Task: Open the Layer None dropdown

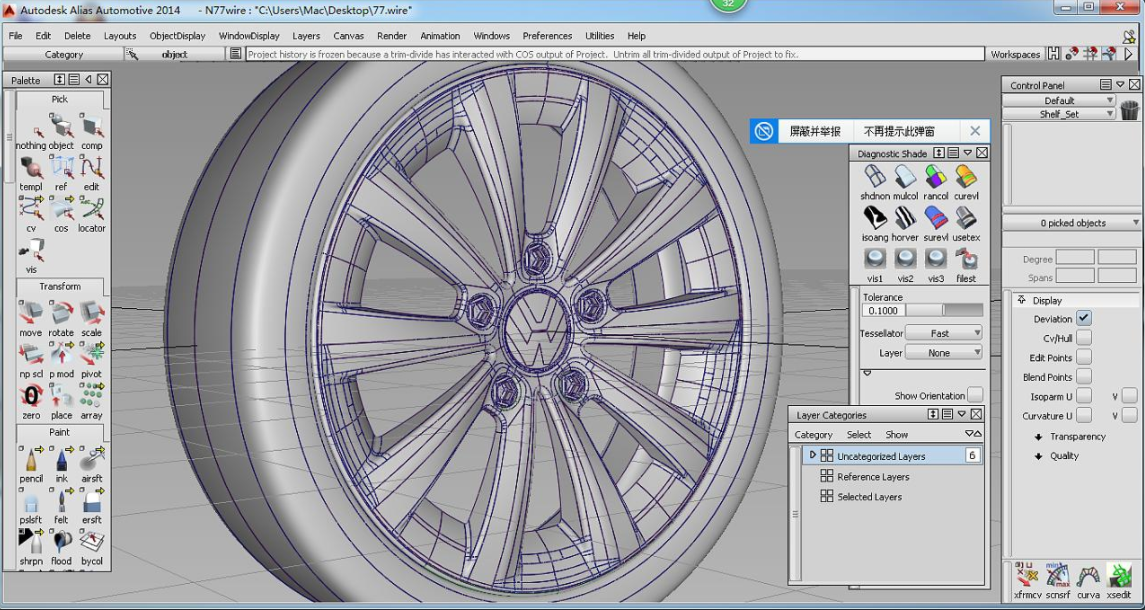Action: (944, 353)
